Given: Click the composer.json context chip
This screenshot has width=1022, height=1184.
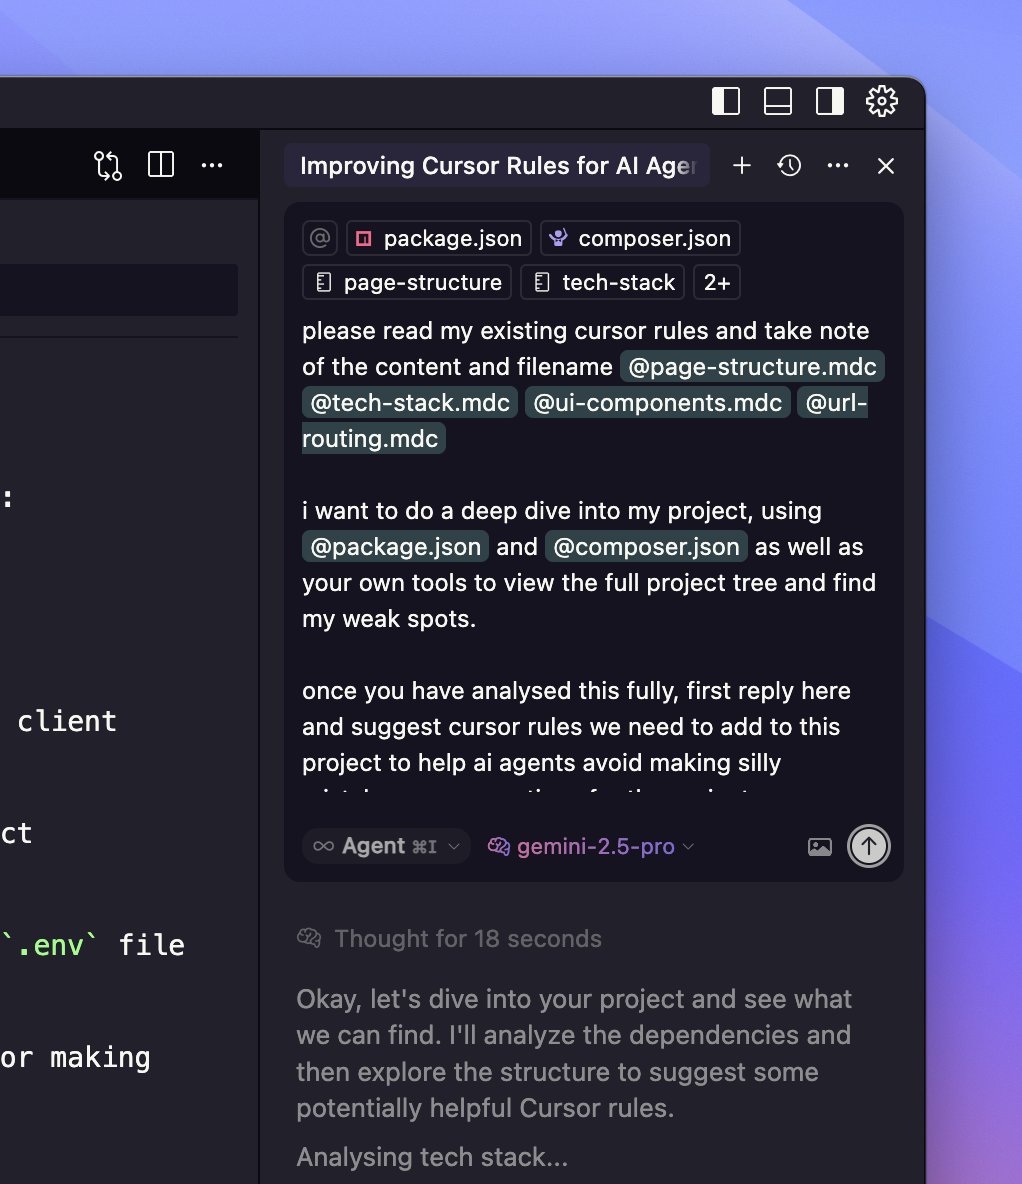Looking at the screenshot, I should pos(640,239).
